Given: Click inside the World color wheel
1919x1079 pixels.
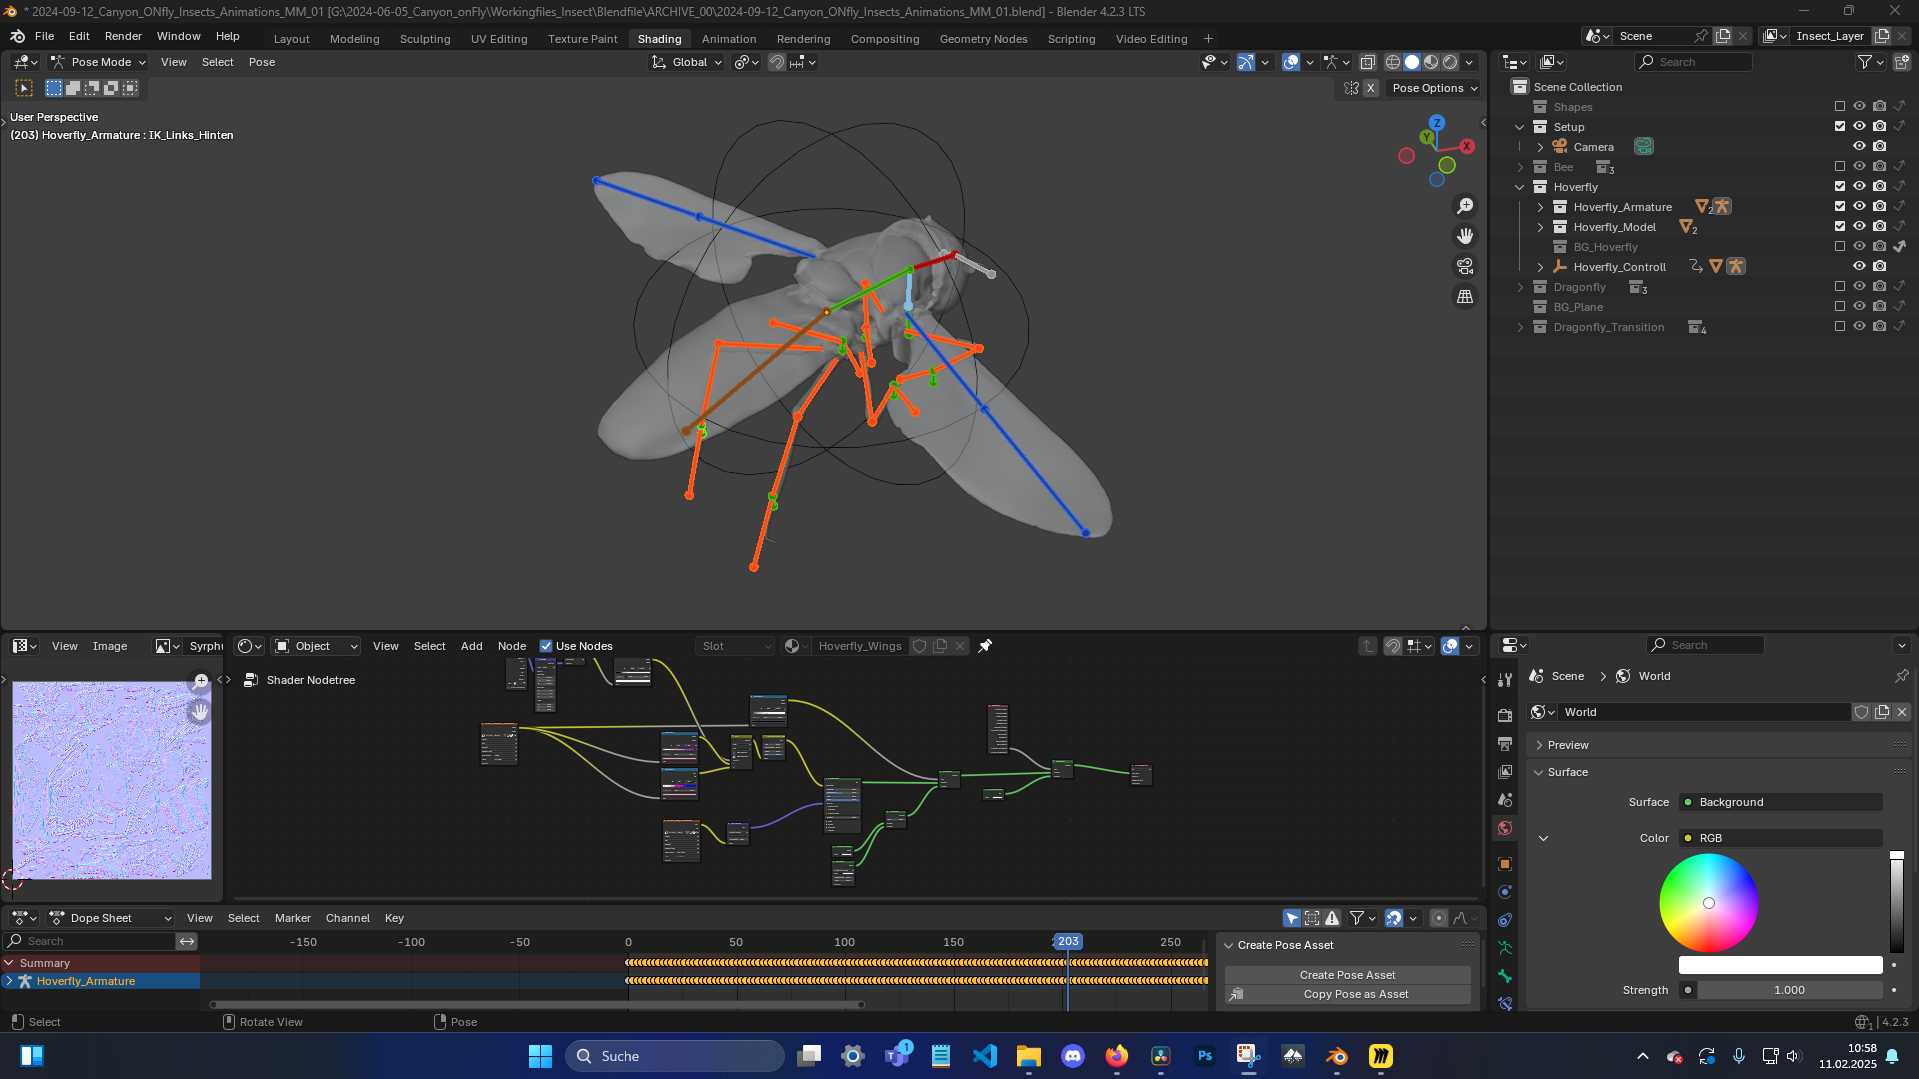Looking at the screenshot, I should [1708, 903].
